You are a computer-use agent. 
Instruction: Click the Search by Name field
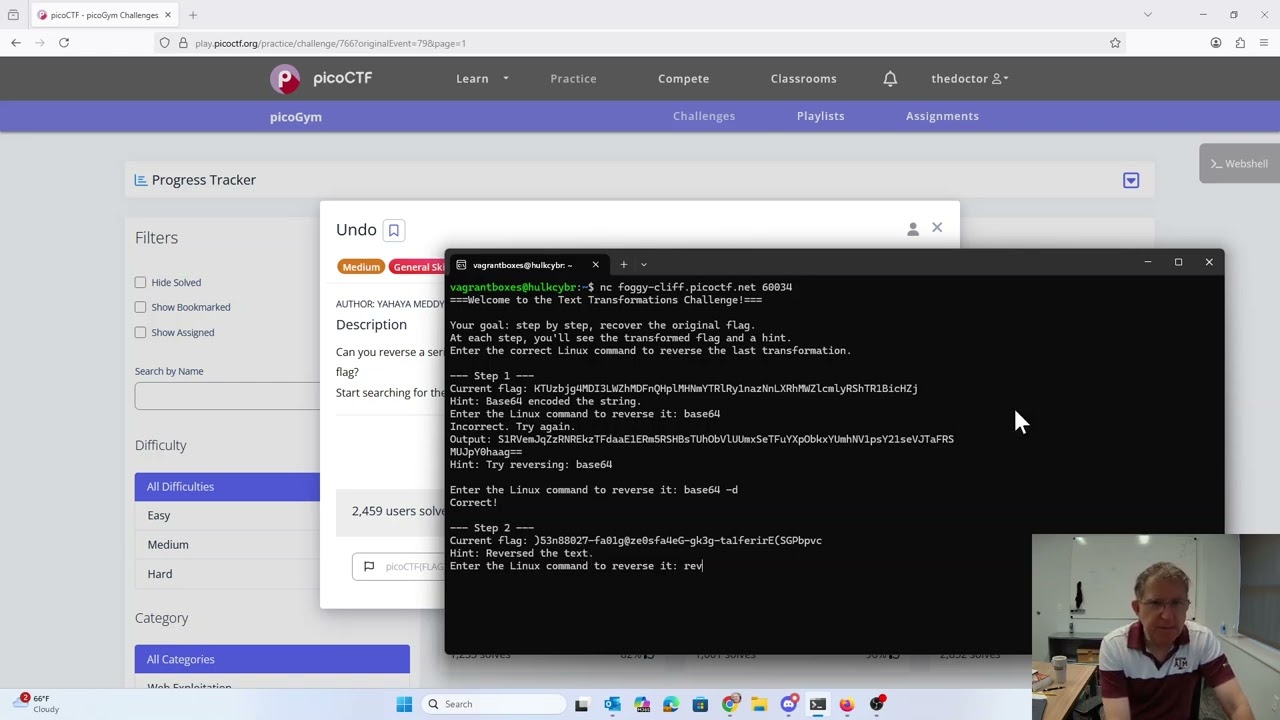(227, 396)
